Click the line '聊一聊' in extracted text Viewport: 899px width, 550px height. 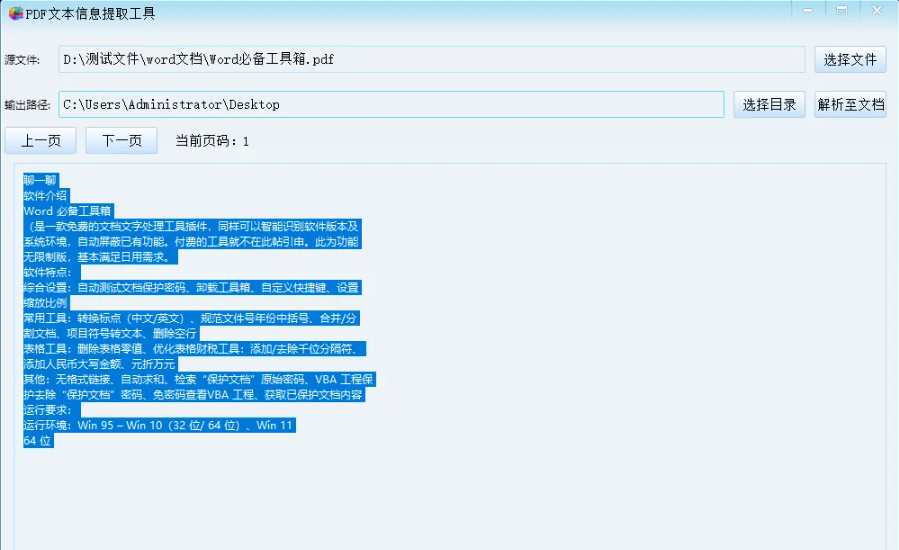pyautogui.click(x=40, y=180)
